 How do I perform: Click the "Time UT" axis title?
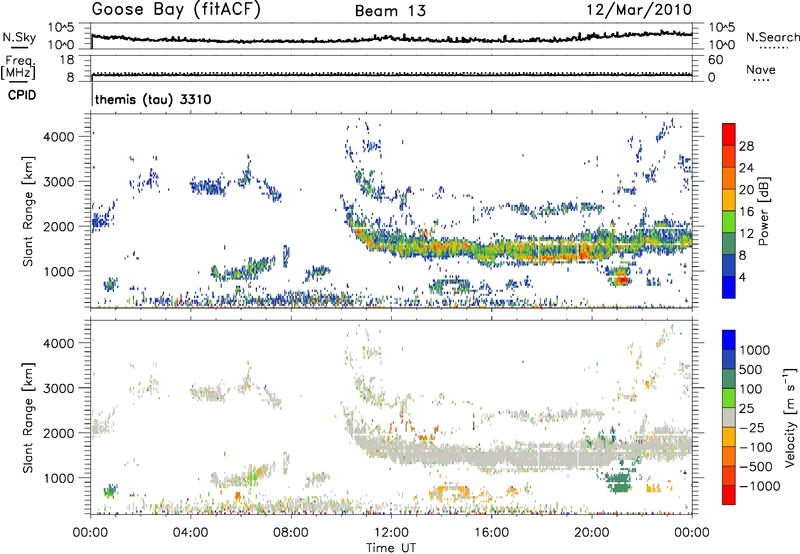click(x=391, y=548)
